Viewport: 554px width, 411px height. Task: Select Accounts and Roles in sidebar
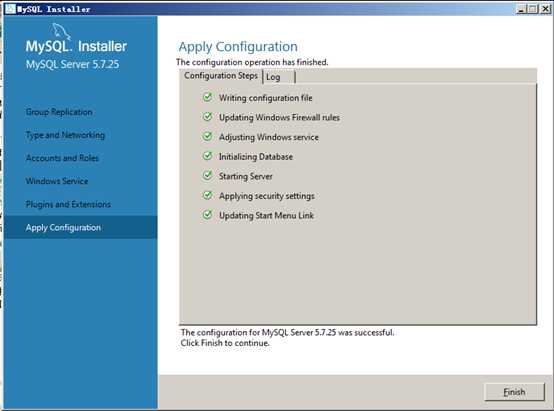point(62,158)
